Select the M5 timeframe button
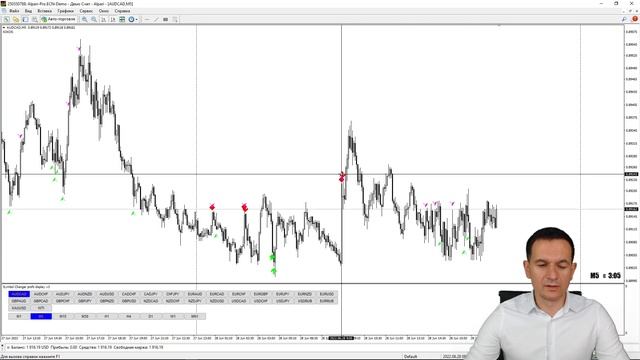 pyautogui.click(x=41, y=316)
